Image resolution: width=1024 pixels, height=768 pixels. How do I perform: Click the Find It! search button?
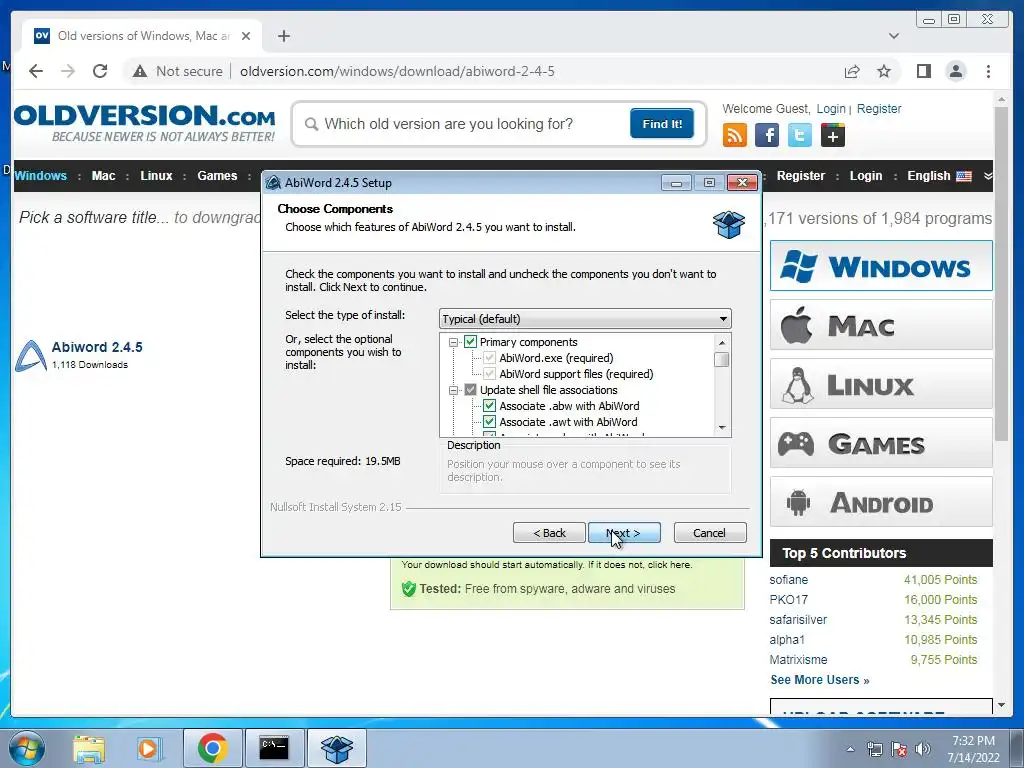coord(662,123)
